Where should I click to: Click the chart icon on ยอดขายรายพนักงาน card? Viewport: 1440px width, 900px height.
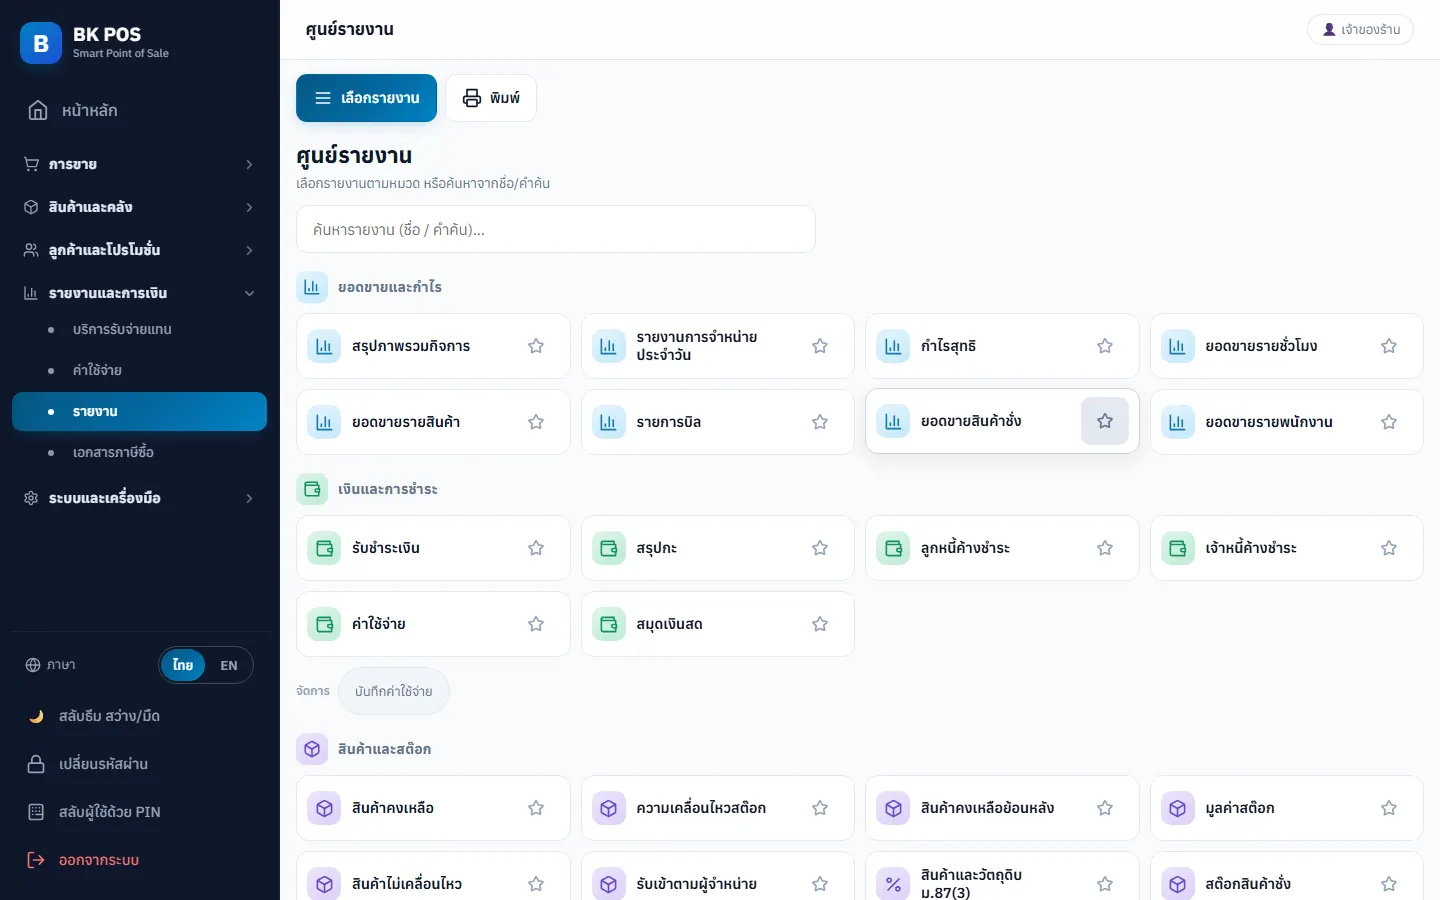point(1177,422)
